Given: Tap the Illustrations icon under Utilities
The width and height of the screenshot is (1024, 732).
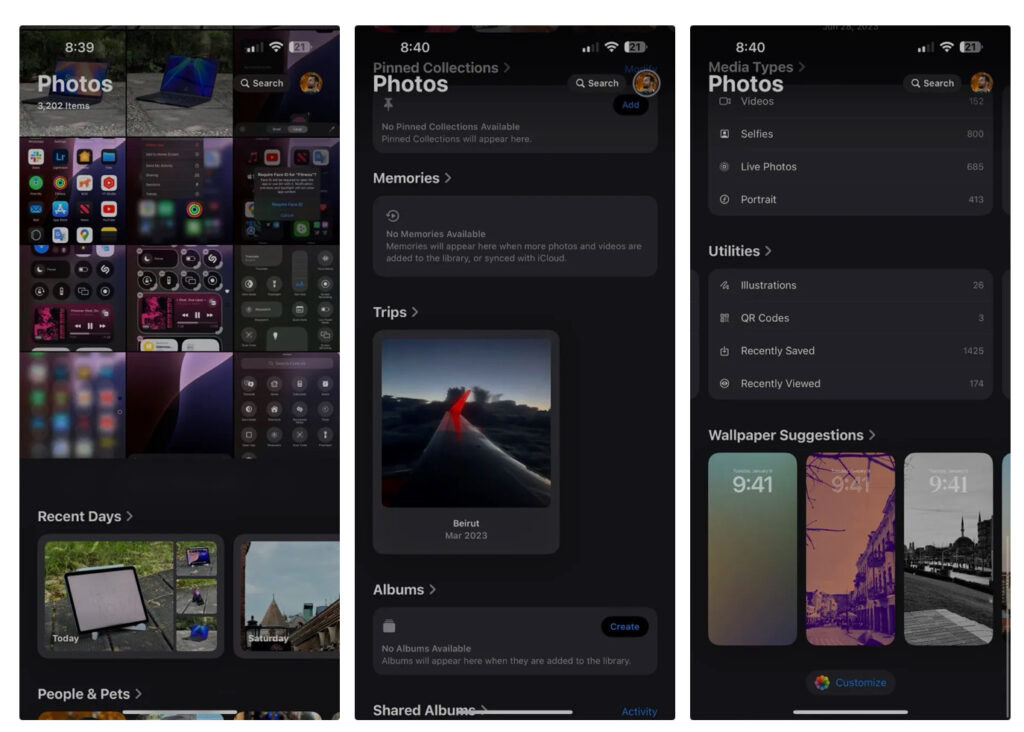Looking at the screenshot, I should click(725, 285).
